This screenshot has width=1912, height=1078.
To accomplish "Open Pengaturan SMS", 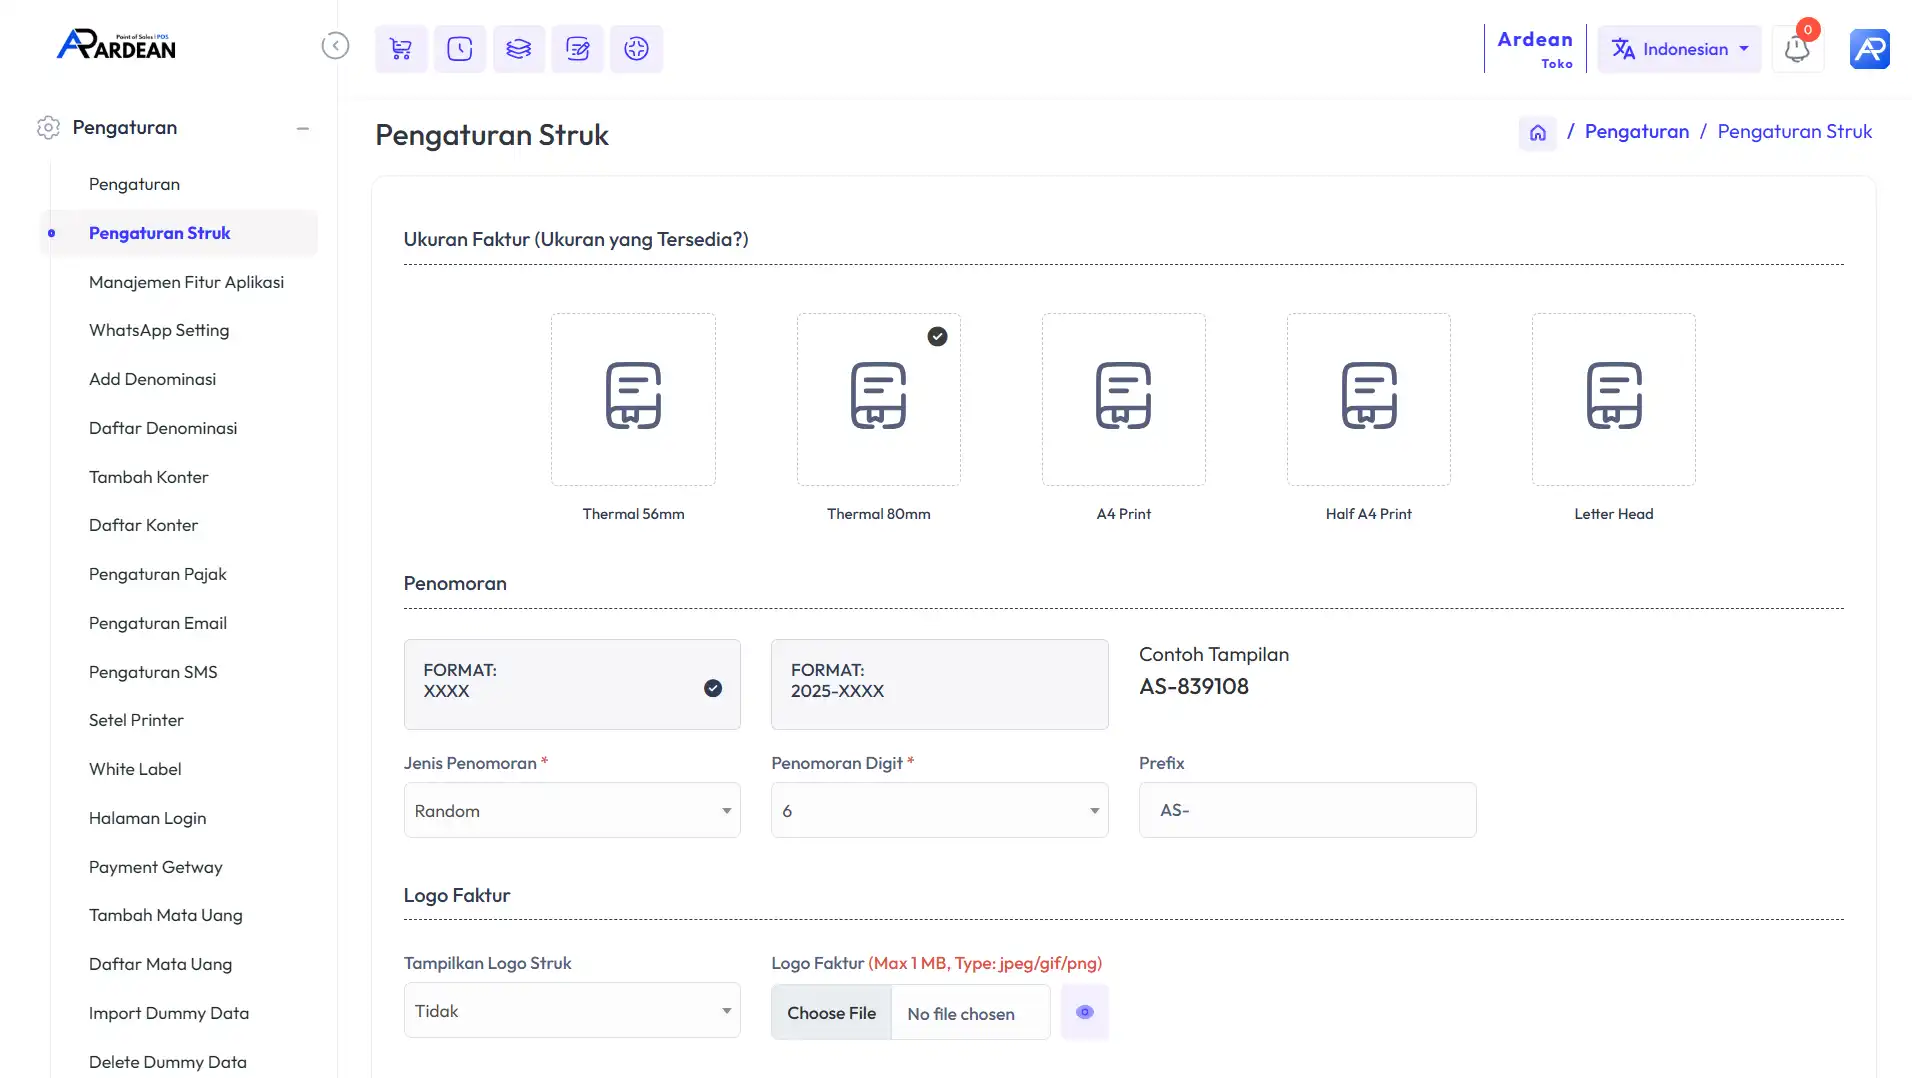I will pos(153,672).
